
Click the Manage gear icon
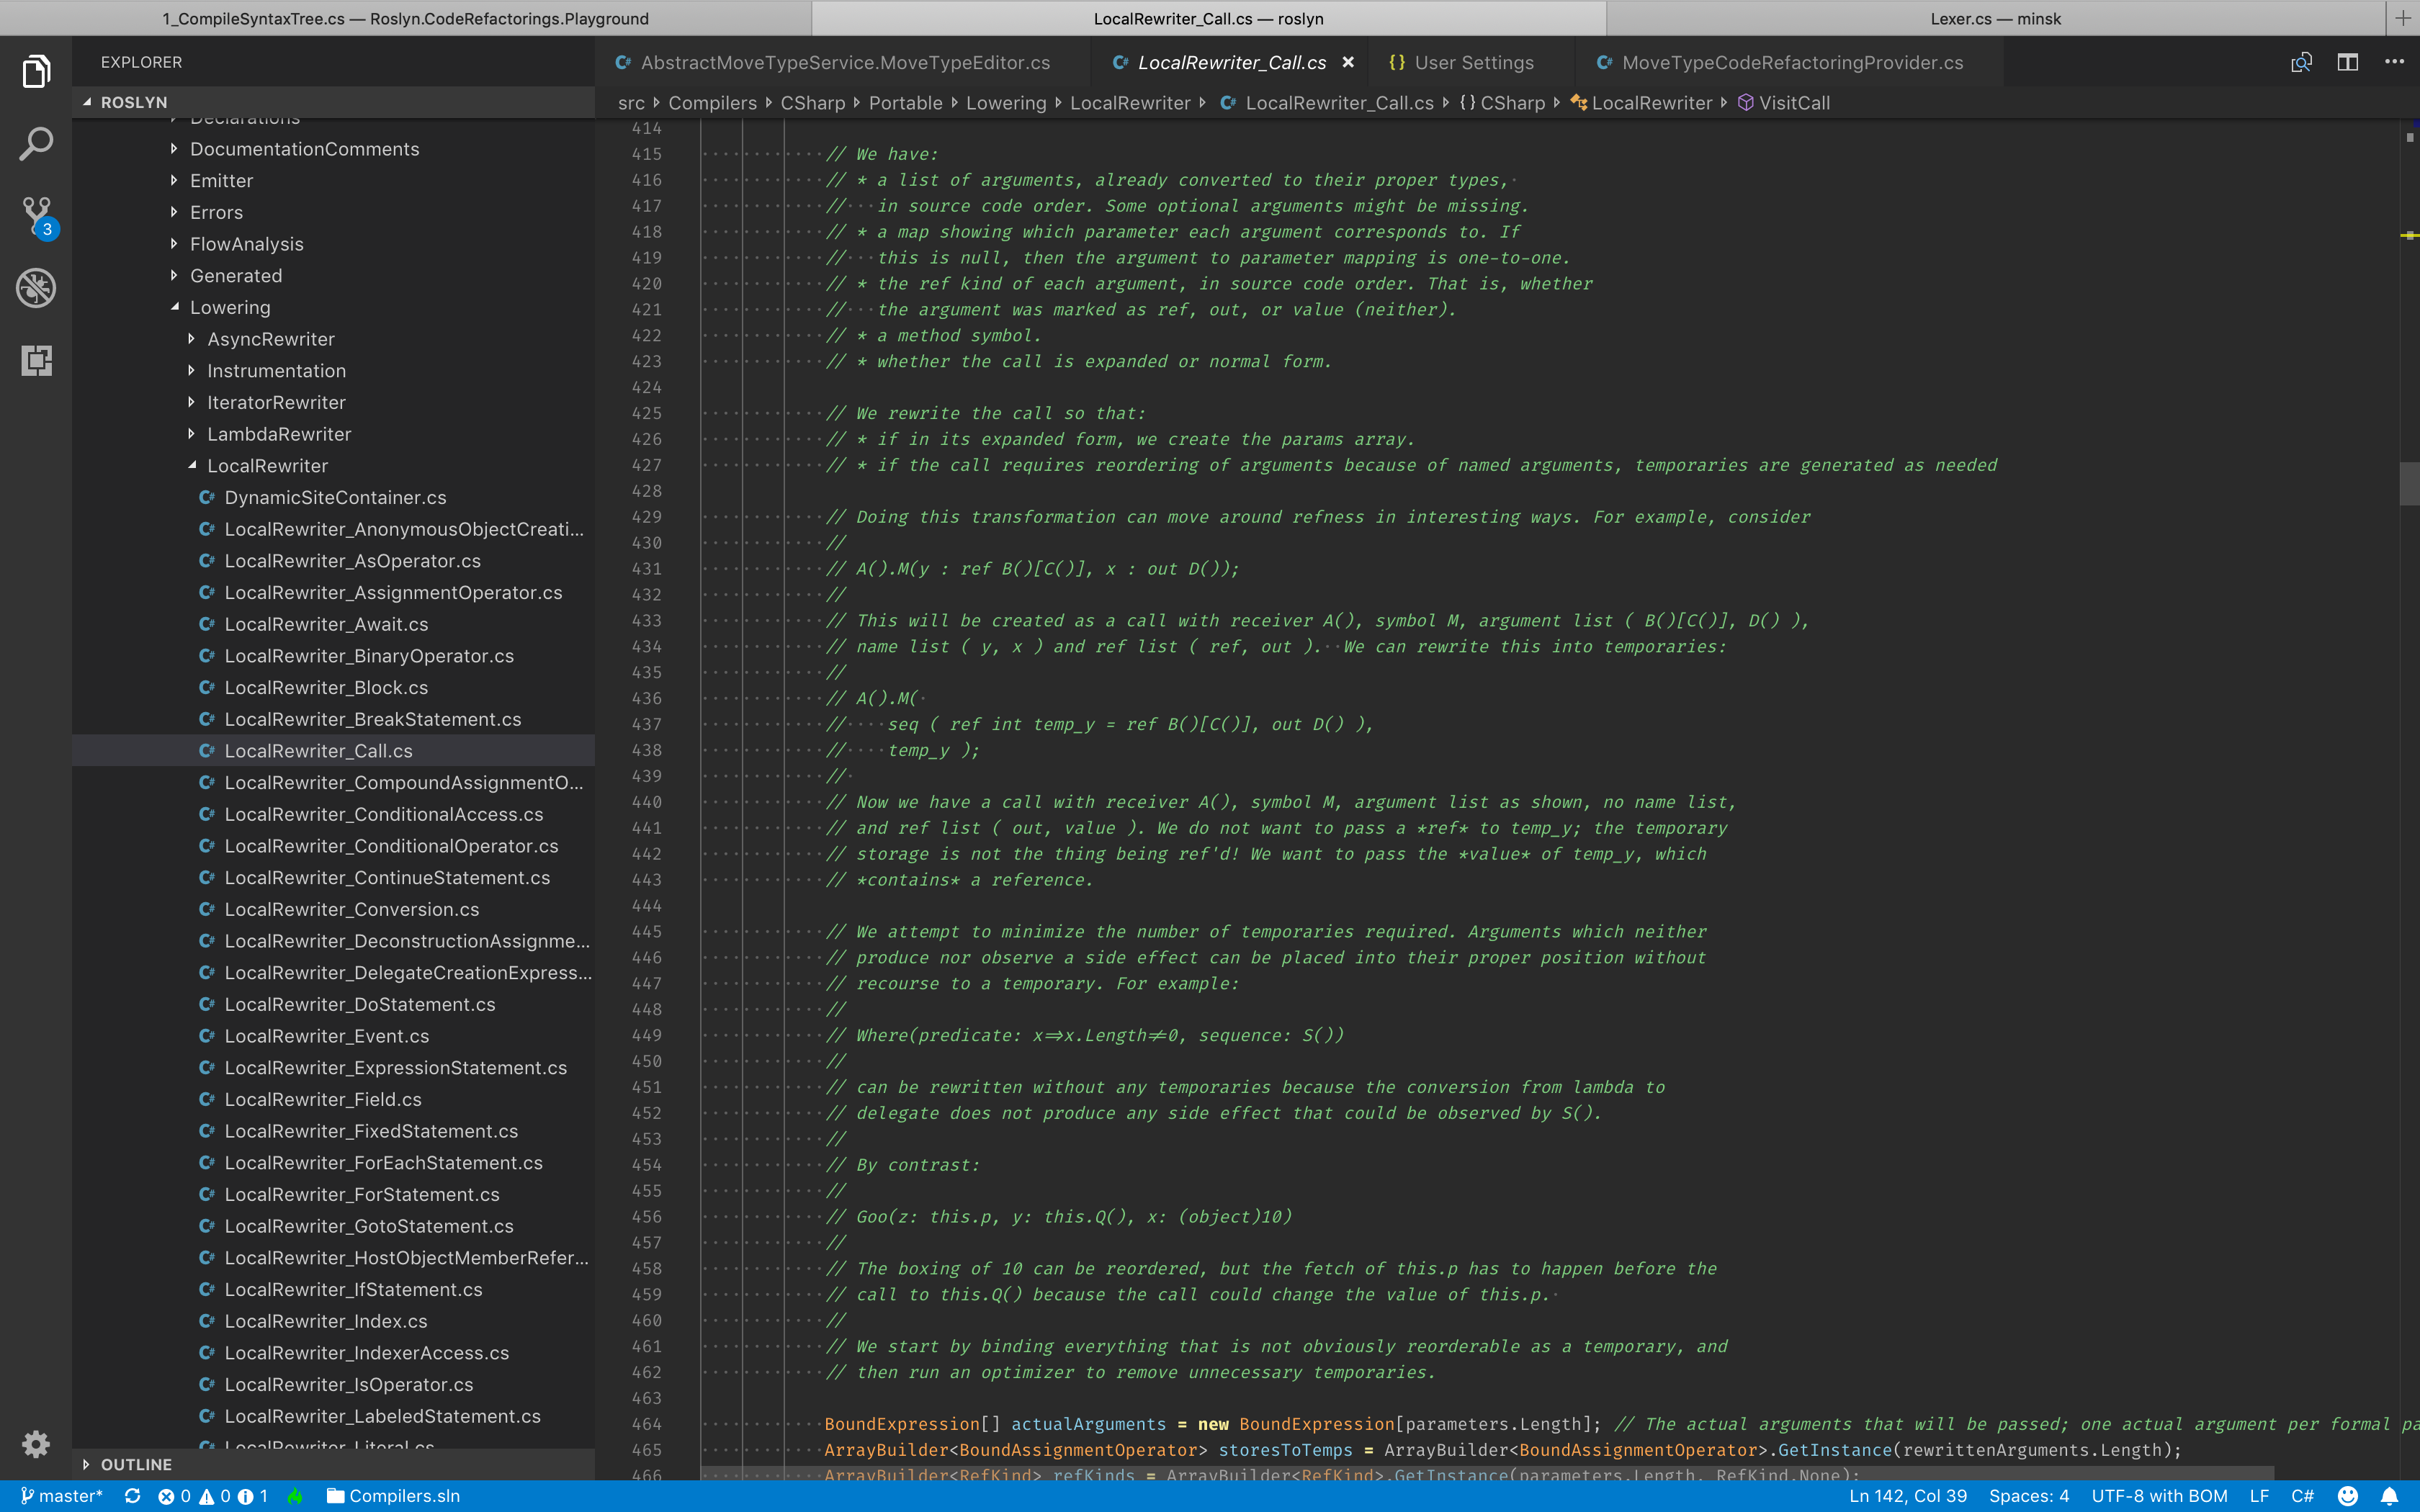(36, 1443)
